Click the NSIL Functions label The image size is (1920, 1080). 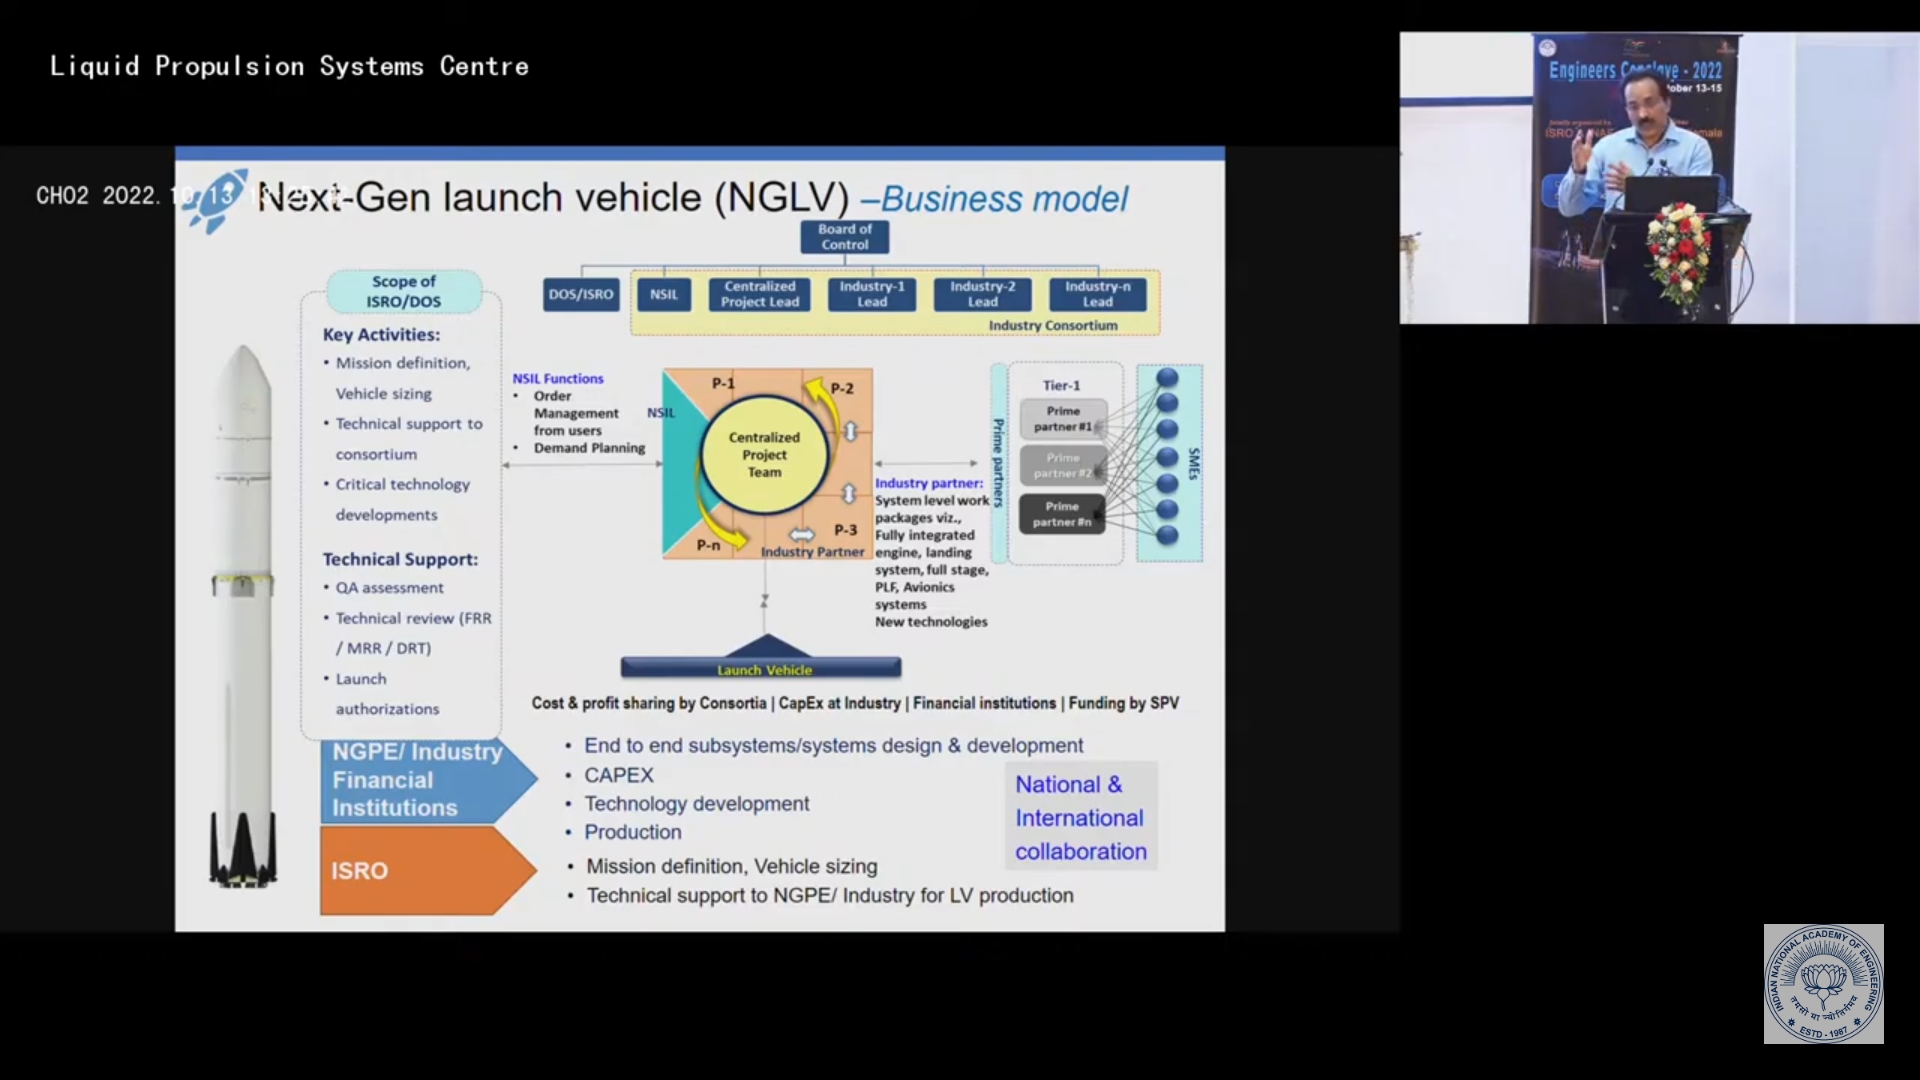coord(558,378)
